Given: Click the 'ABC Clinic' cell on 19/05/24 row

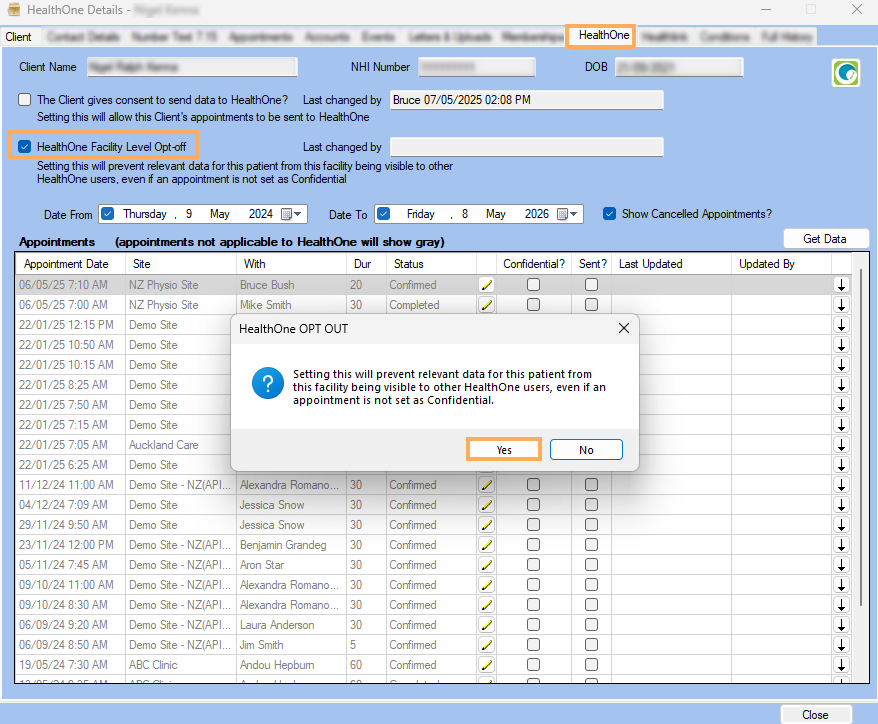Looking at the screenshot, I should [181, 665].
